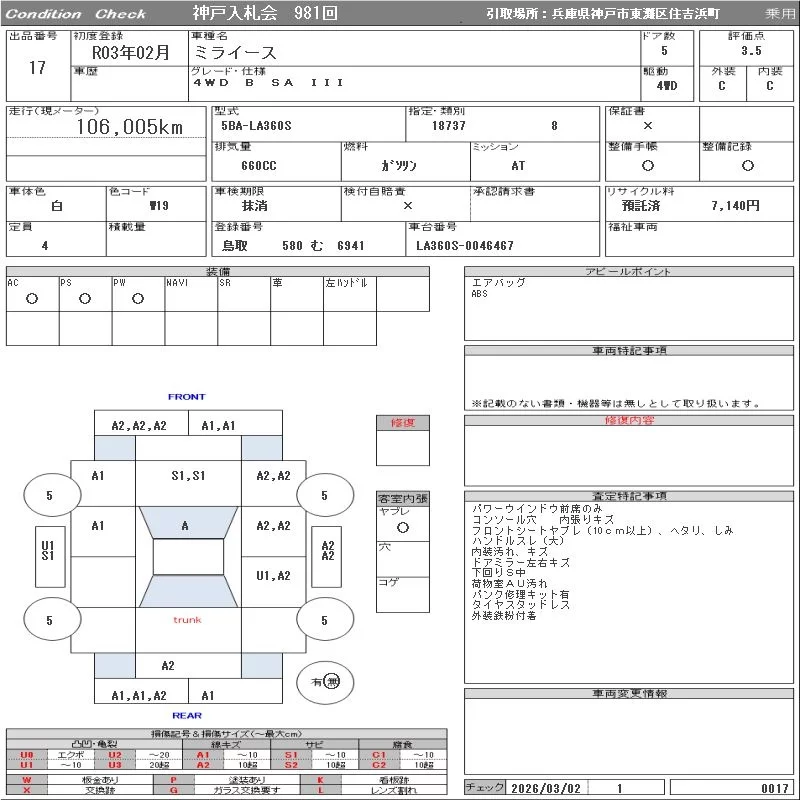The height and width of the screenshot is (800, 800).
Task: Click the appeal point 'ABS'
Action: tap(479, 294)
